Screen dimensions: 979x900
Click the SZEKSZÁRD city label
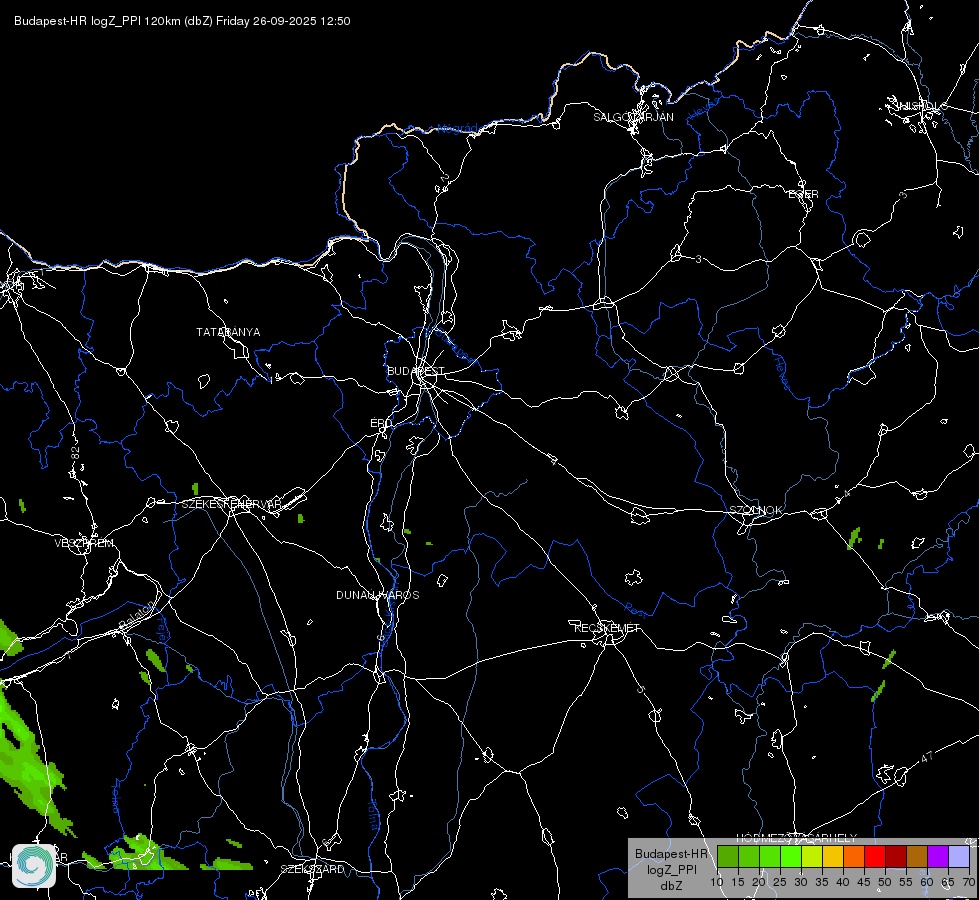tap(312, 869)
